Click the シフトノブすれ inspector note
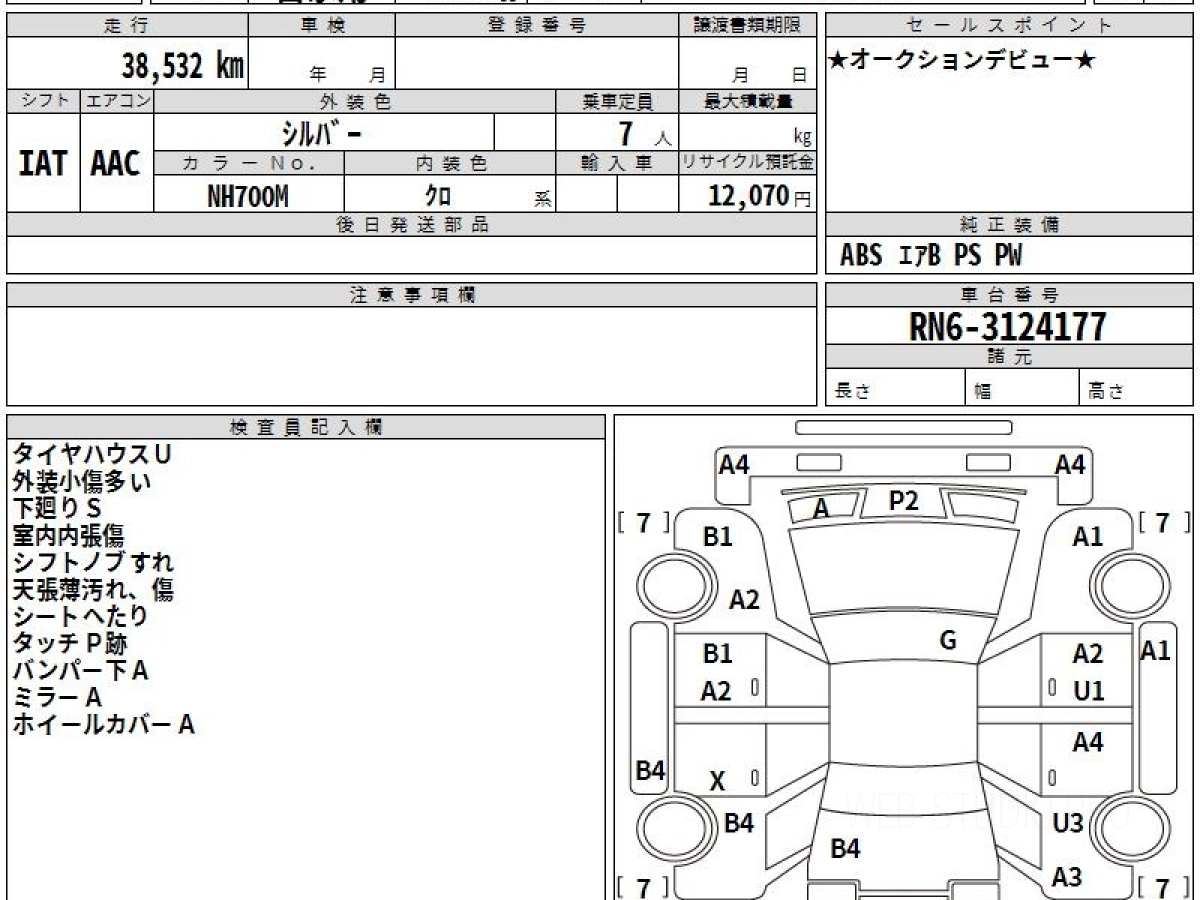Screen dimensions: 1200x900 pyautogui.click(x=93, y=562)
